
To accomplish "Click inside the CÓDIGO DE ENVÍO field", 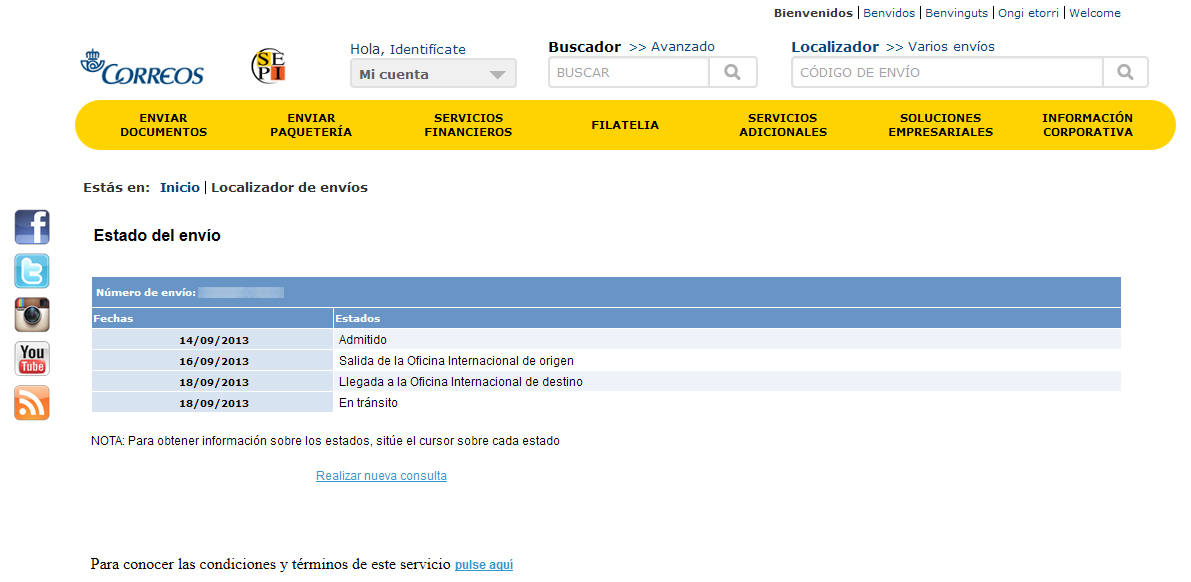I will pos(945,71).
